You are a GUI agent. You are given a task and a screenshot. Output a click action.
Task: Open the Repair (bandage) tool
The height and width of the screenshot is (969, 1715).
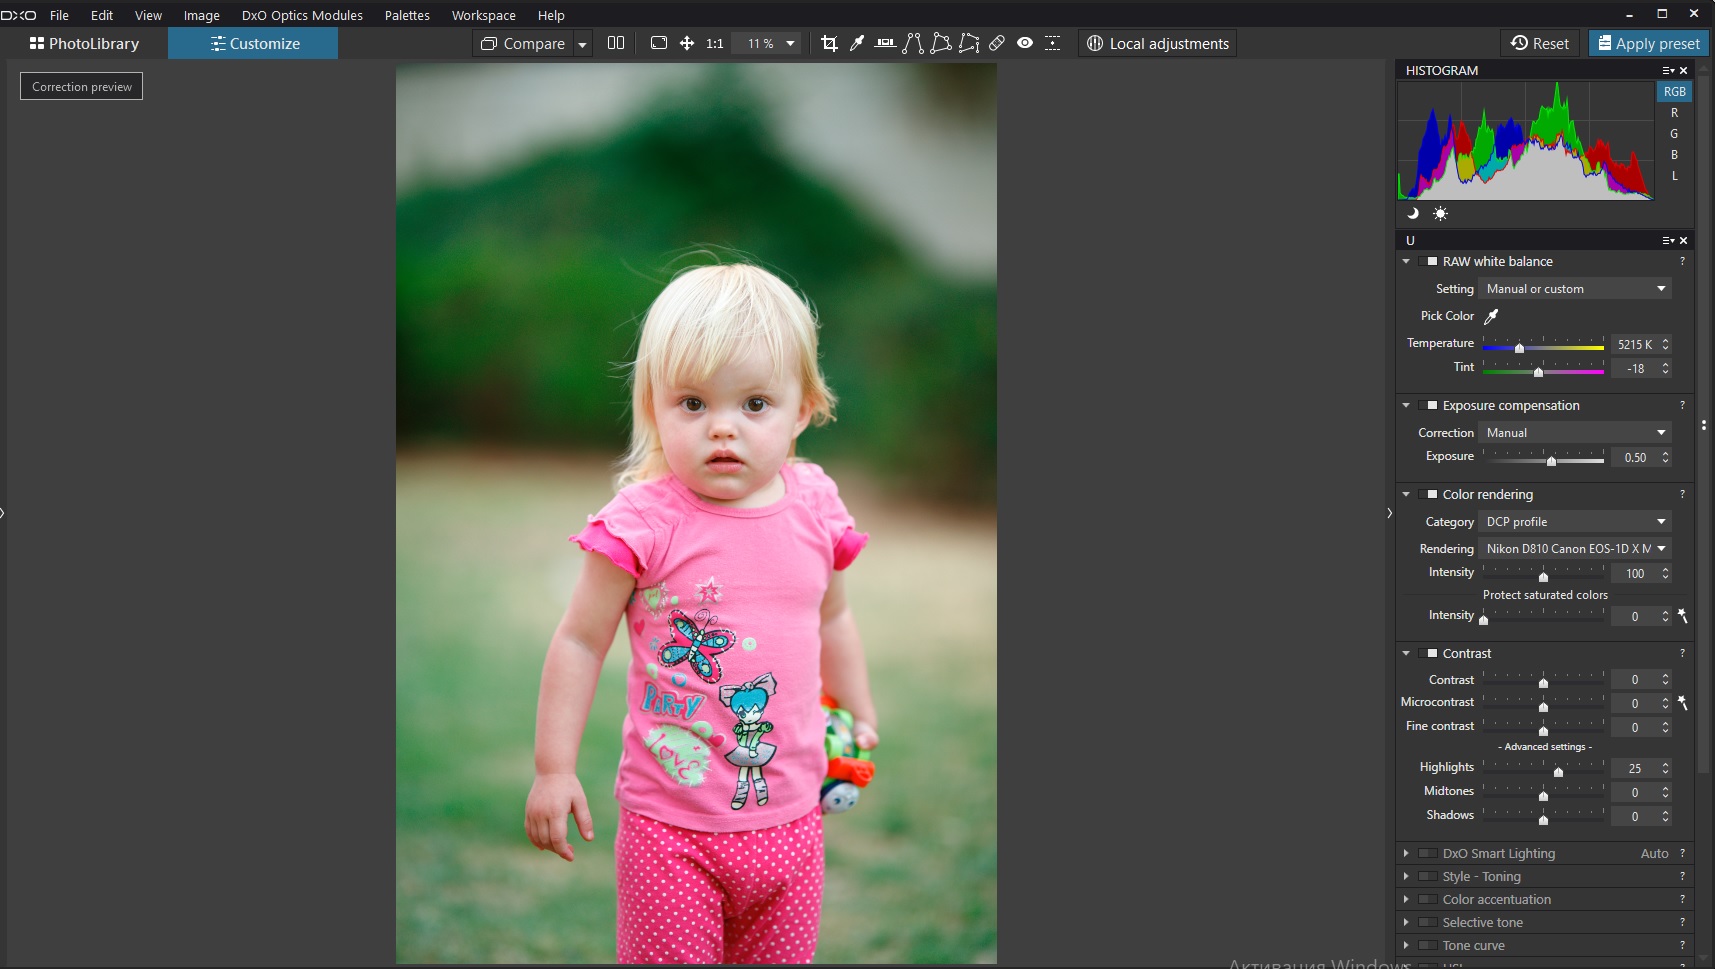click(997, 43)
